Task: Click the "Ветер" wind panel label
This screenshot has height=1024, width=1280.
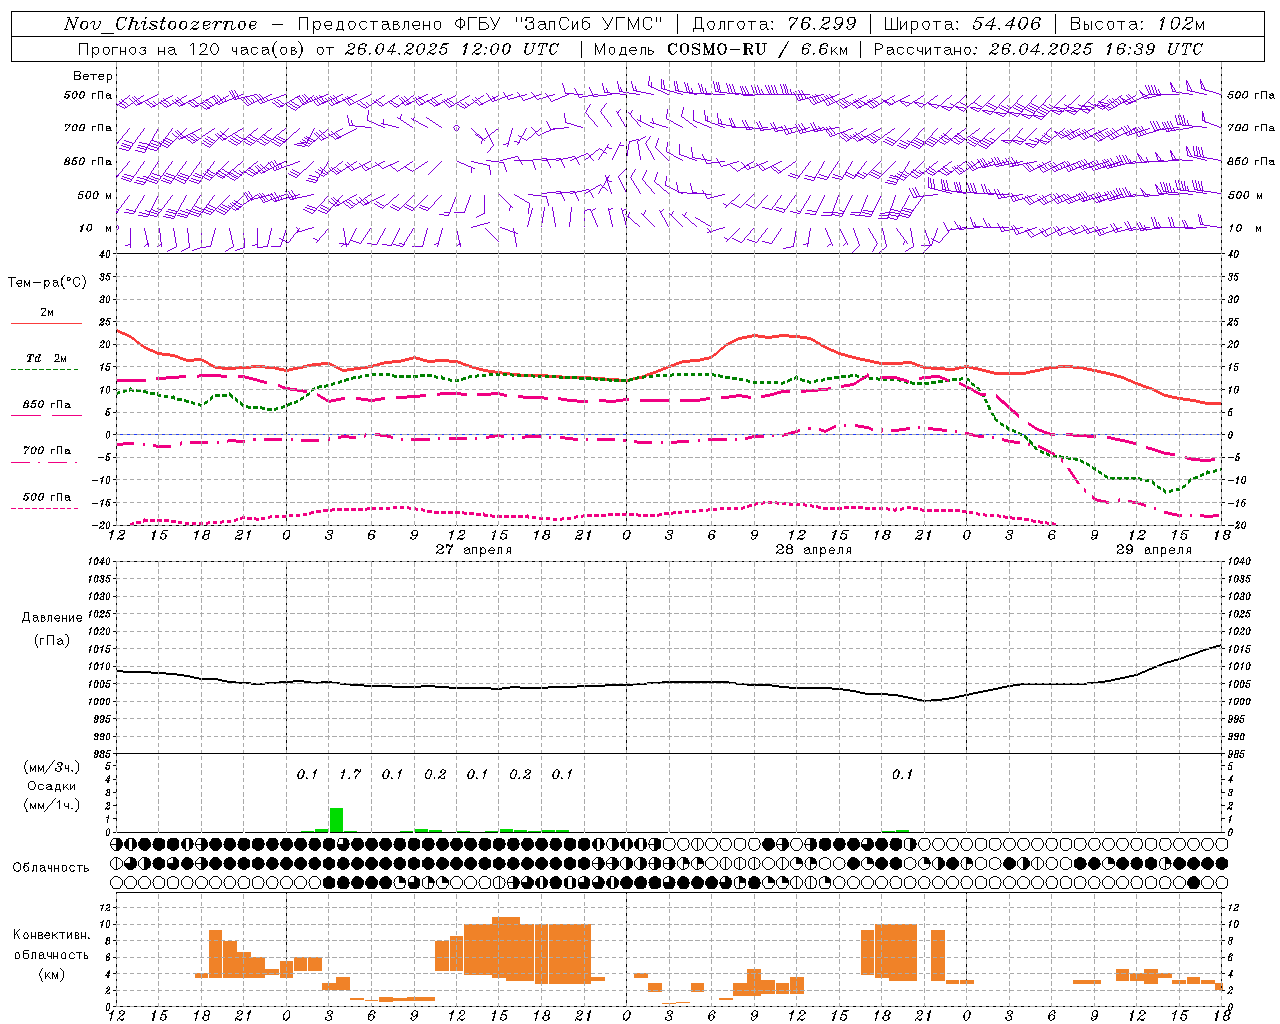Action: point(93,76)
